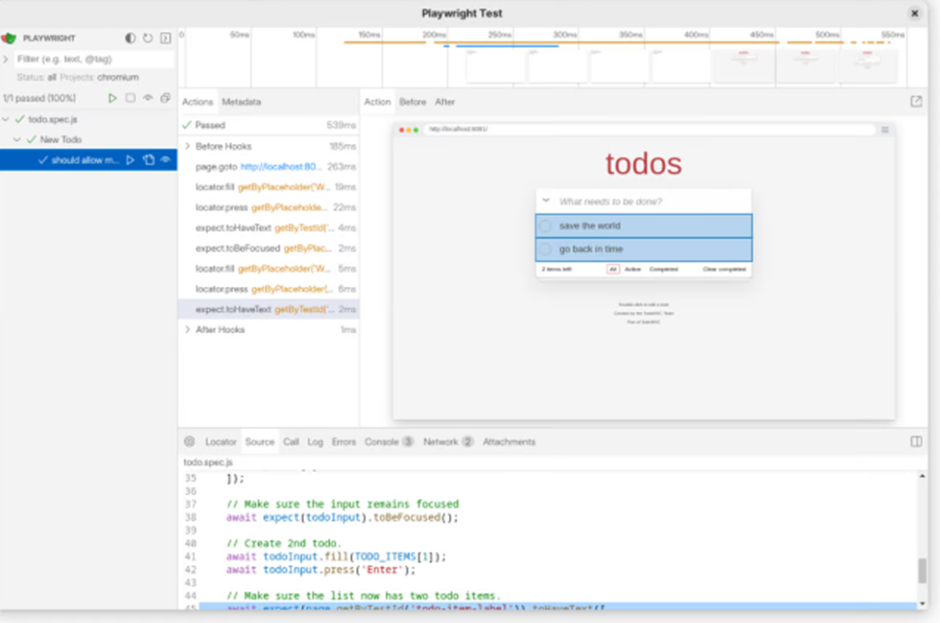The width and height of the screenshot is (940, 623).
Task: Collapse the todo.spec.js tree node
Action: coord(8,119)
